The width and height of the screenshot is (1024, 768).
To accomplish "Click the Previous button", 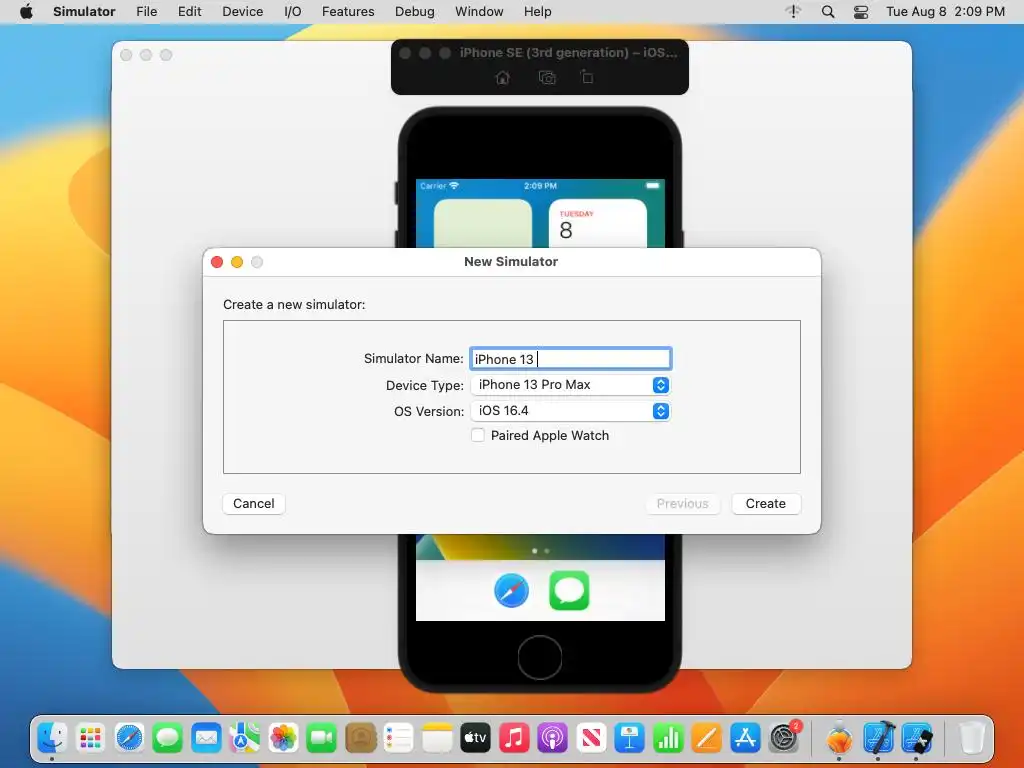I will coord(682,504).
